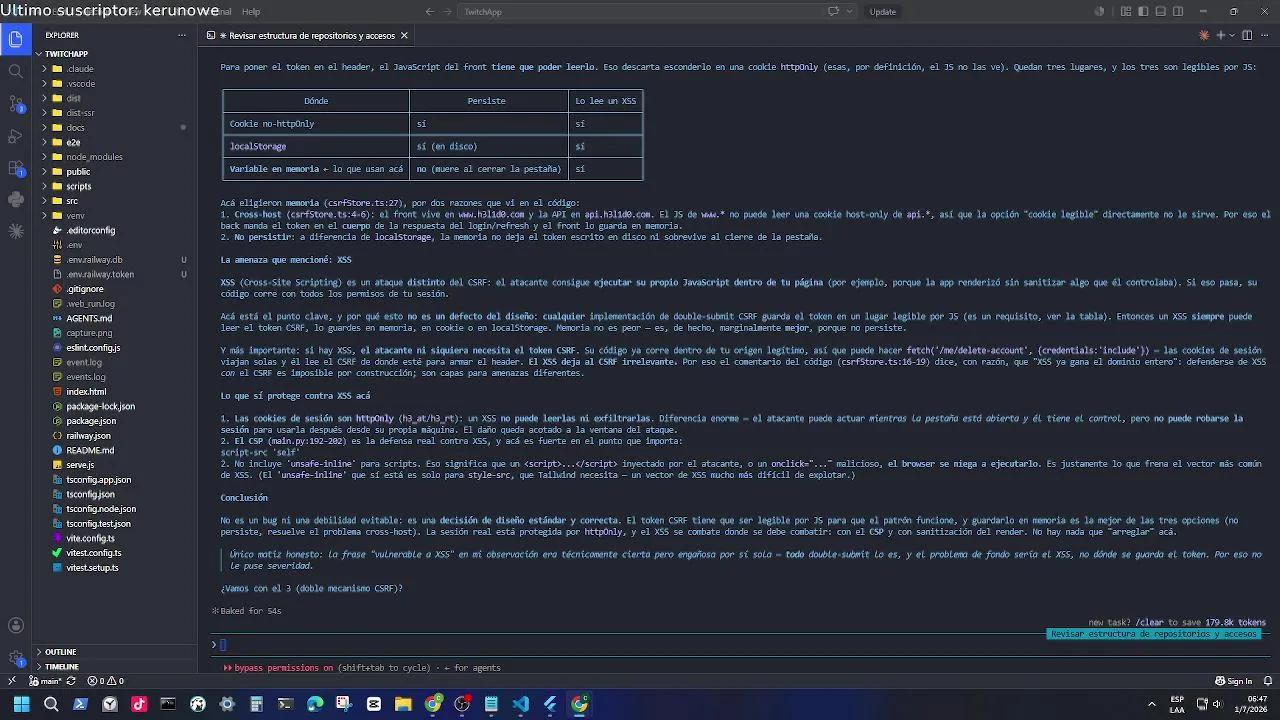1280x720 pixels.
Task: Click the synchronize changes icon in the status bar
Action: pos(70,681)
